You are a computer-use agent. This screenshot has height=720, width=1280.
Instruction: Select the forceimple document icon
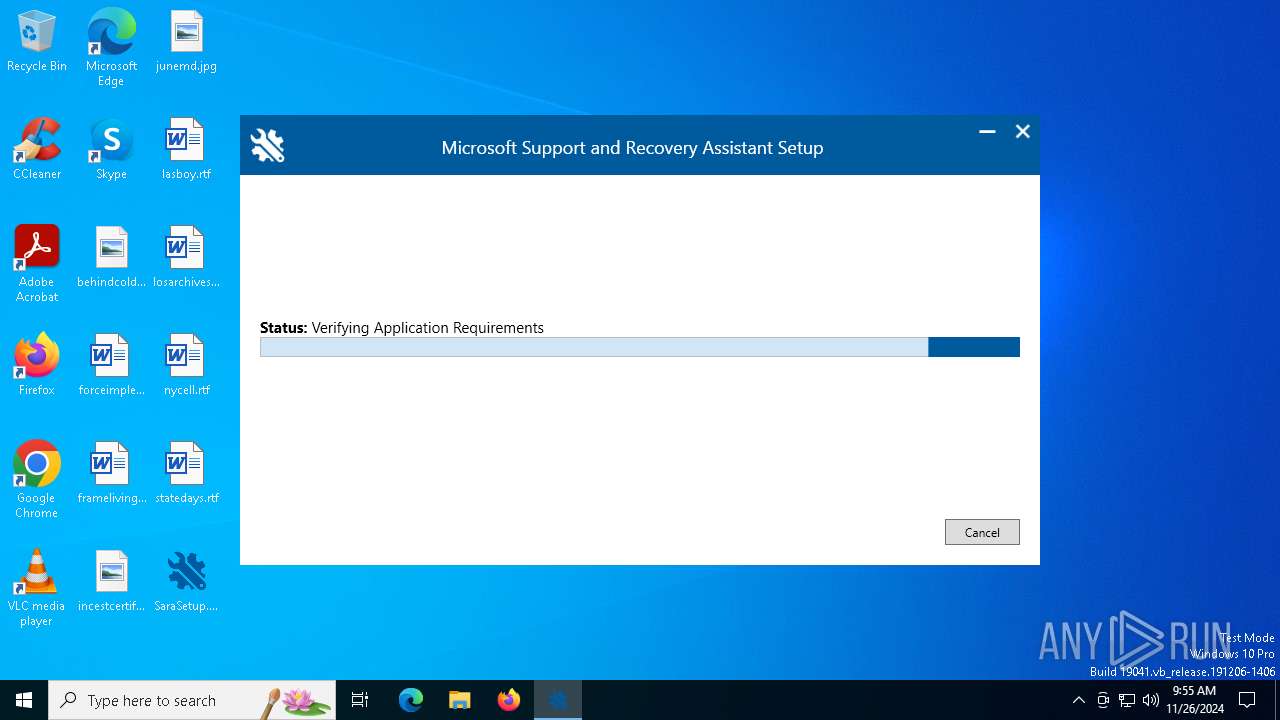[x=111, y=366]
